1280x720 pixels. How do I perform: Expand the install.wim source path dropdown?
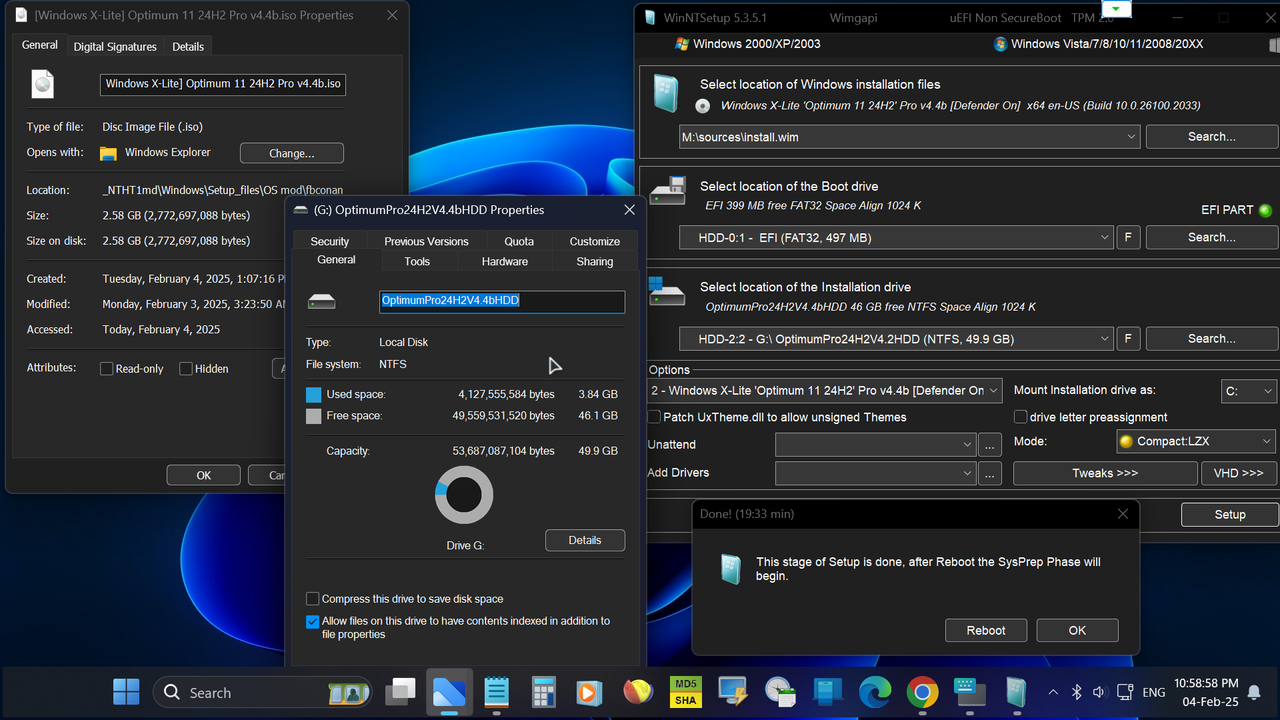click(x=1131, y=136)
